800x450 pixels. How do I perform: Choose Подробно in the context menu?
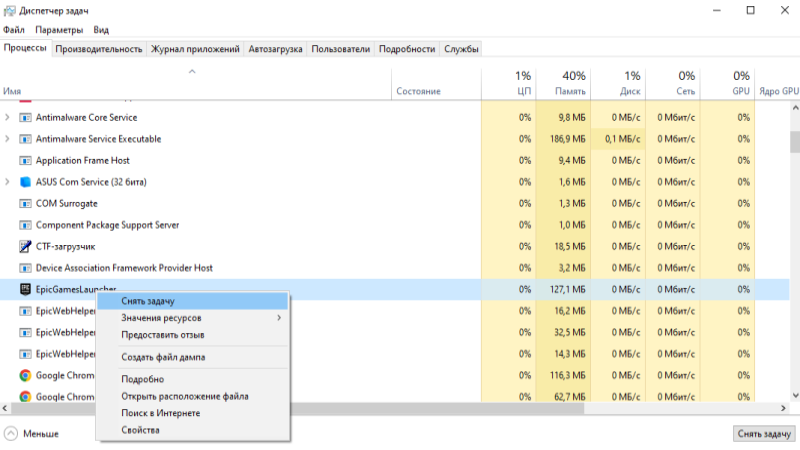(x=192, y=379)
